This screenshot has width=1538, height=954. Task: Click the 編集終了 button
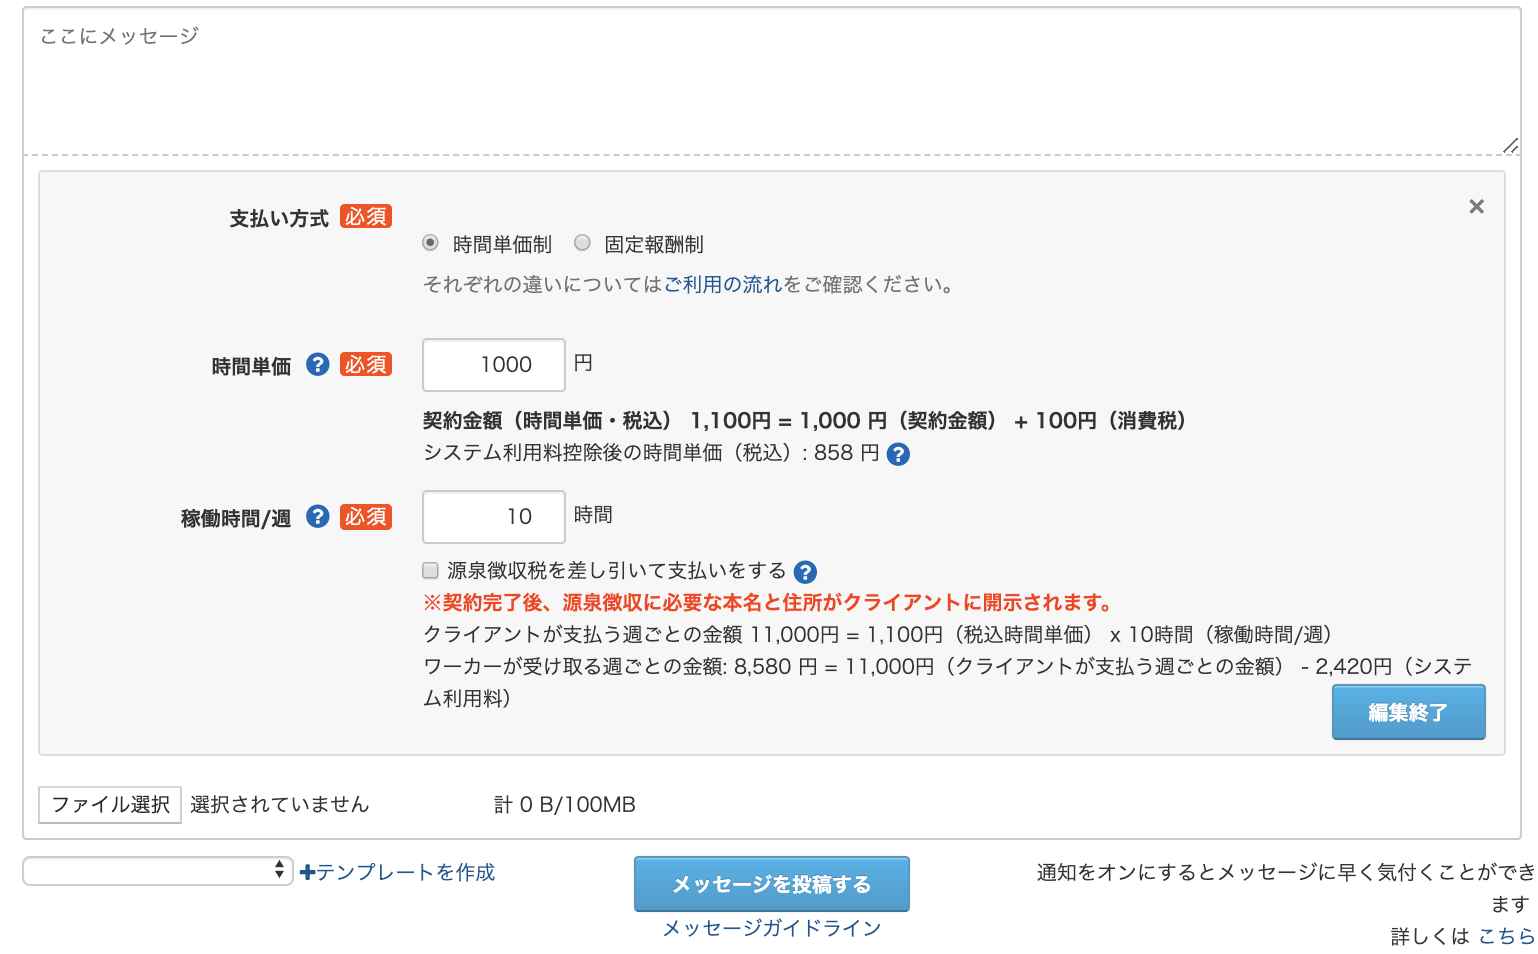1408,712
